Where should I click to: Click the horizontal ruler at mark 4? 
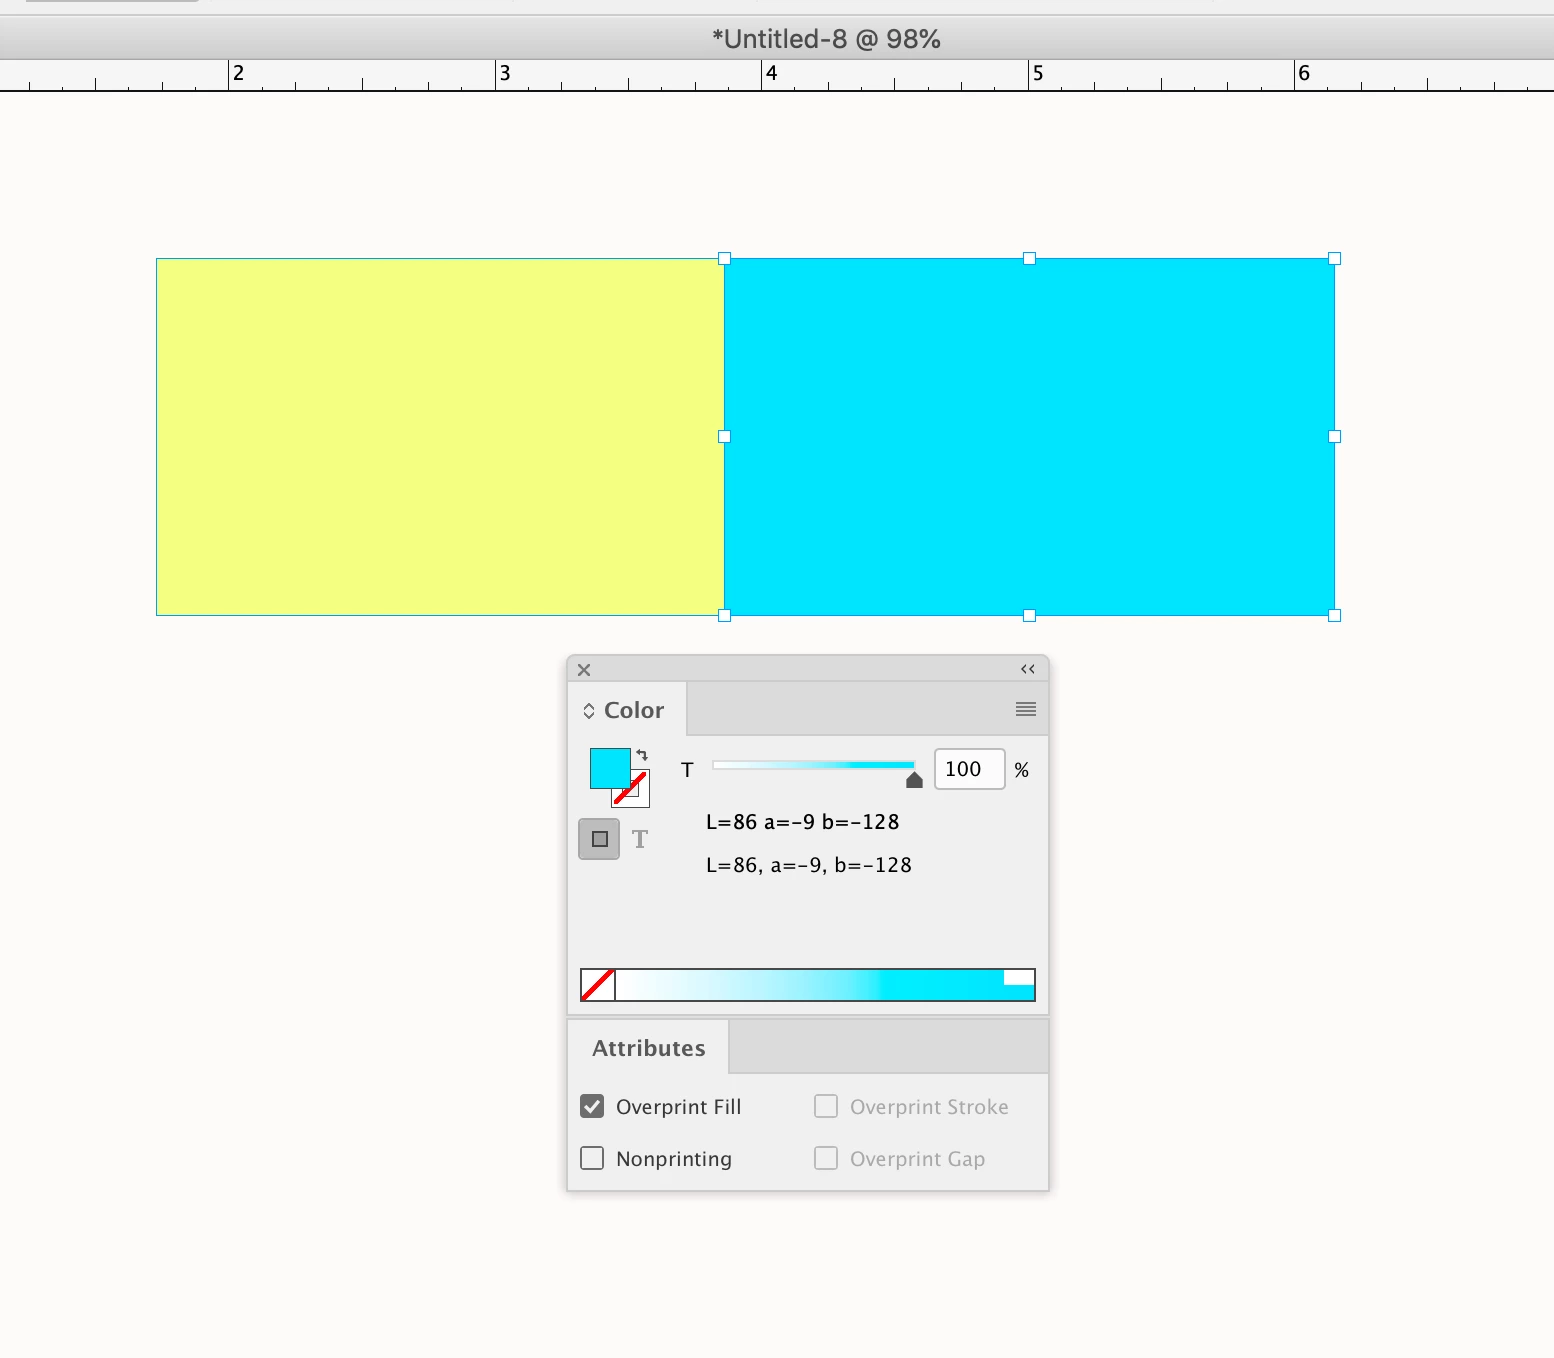point(771,73)
